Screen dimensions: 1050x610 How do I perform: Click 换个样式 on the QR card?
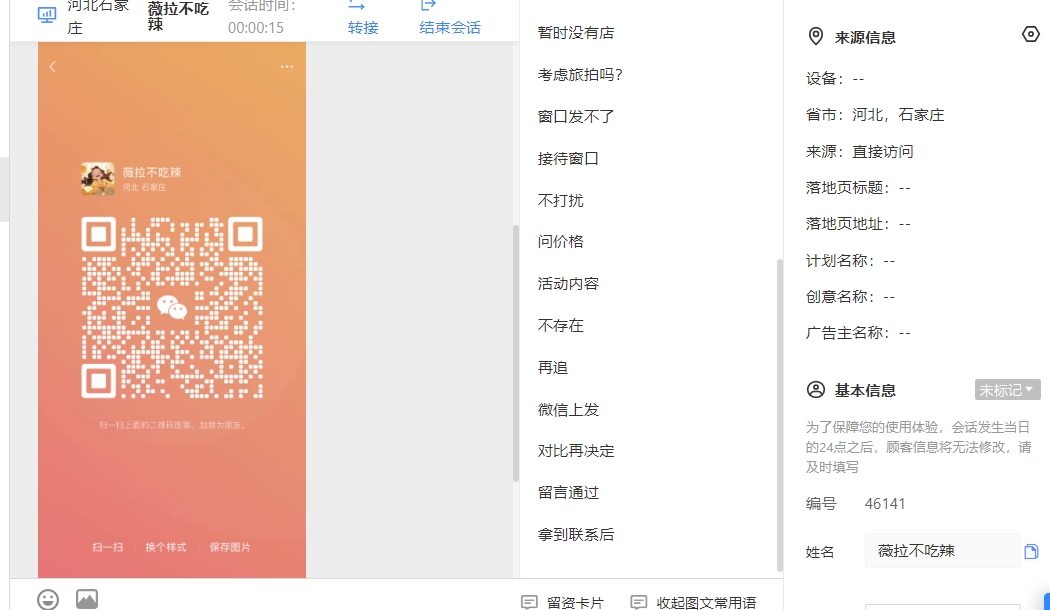[x=166, y=547]
